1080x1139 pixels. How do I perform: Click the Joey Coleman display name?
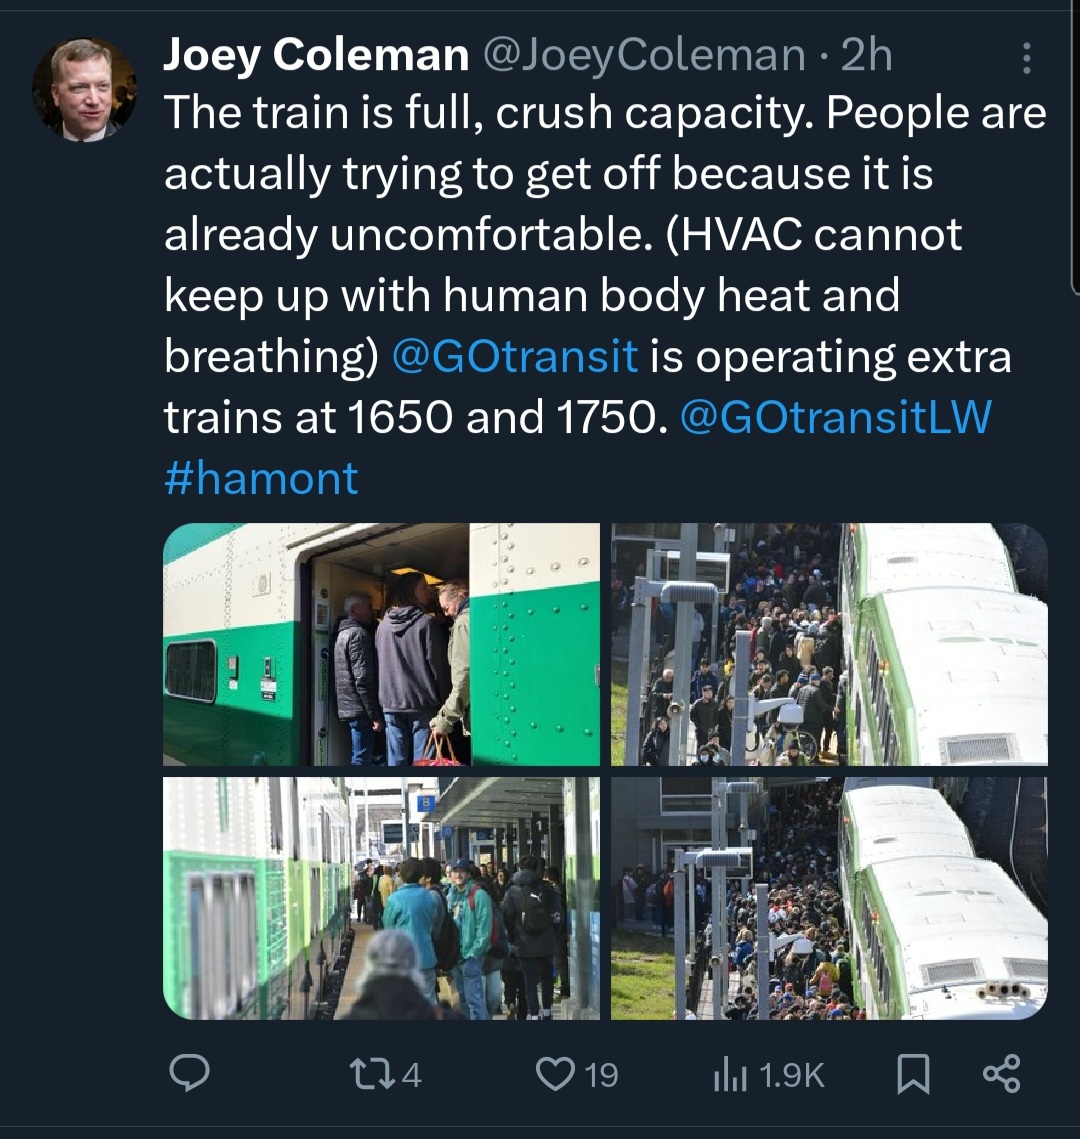click(316, 56)
